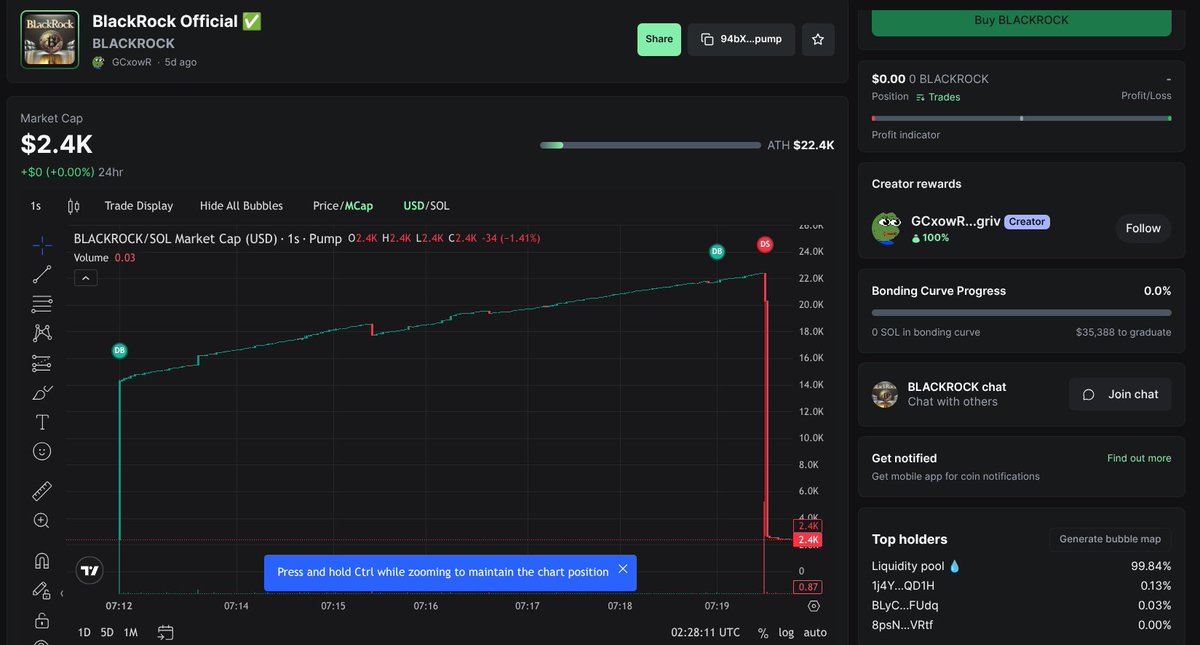Open the Fibonacci retracement tool
Image resolution: width=1200 pixels, height=645 pixels.
point(42,303)
